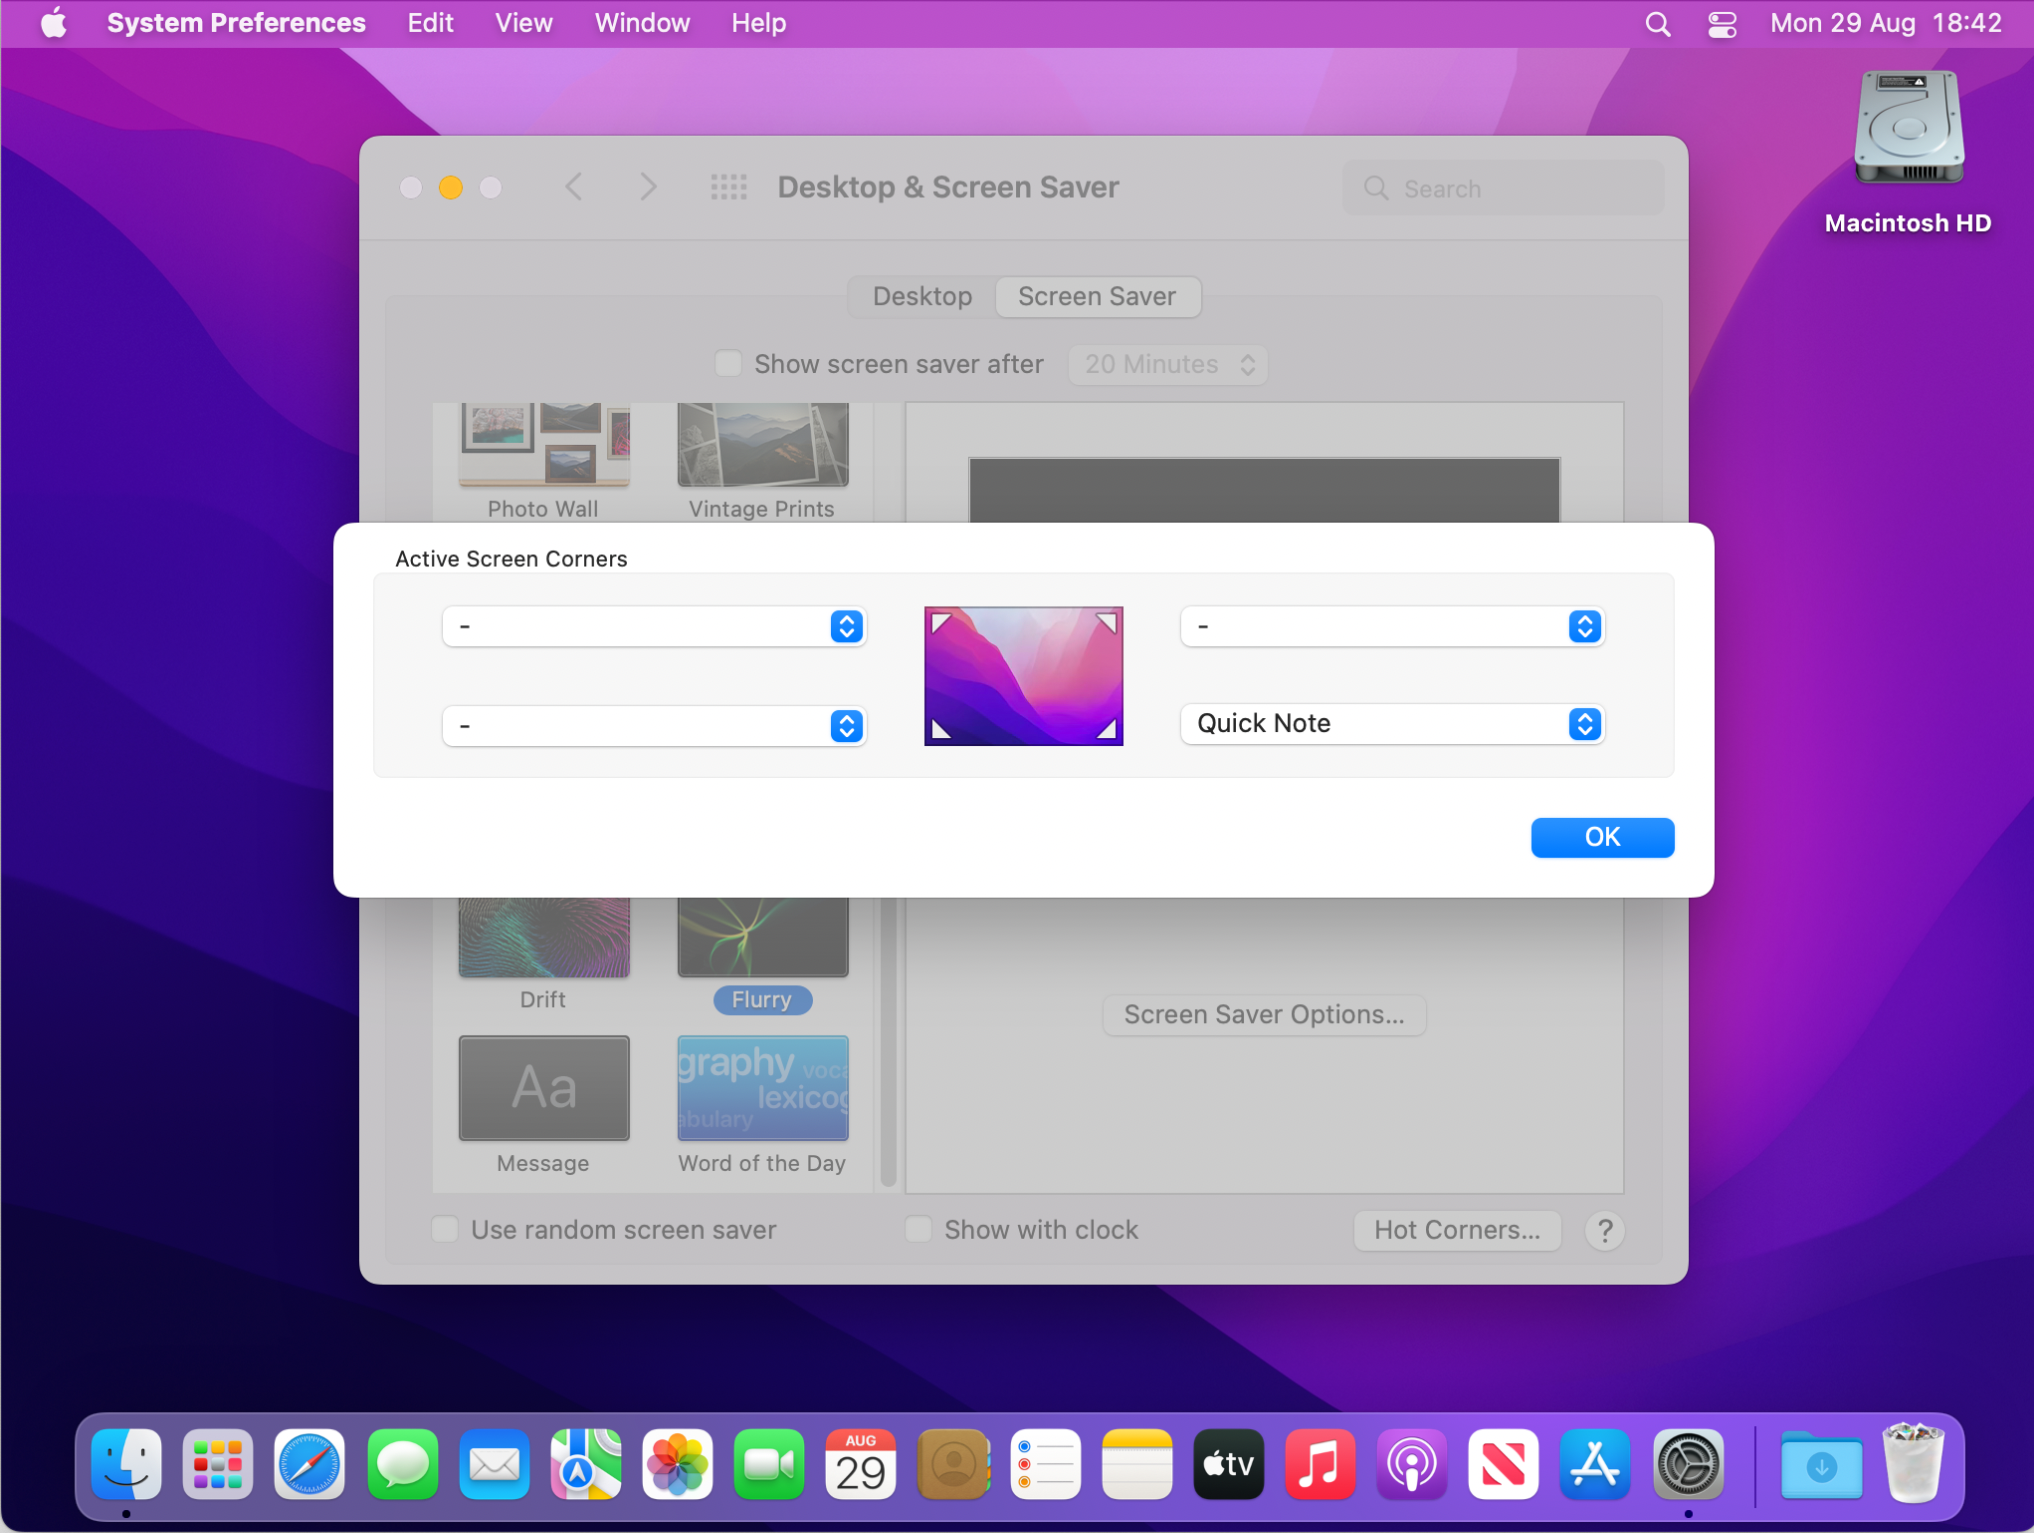Open bottom-left hot corner dropdown
The width and height of the screenshot is (2034, 1533).
tap(654, 725)
